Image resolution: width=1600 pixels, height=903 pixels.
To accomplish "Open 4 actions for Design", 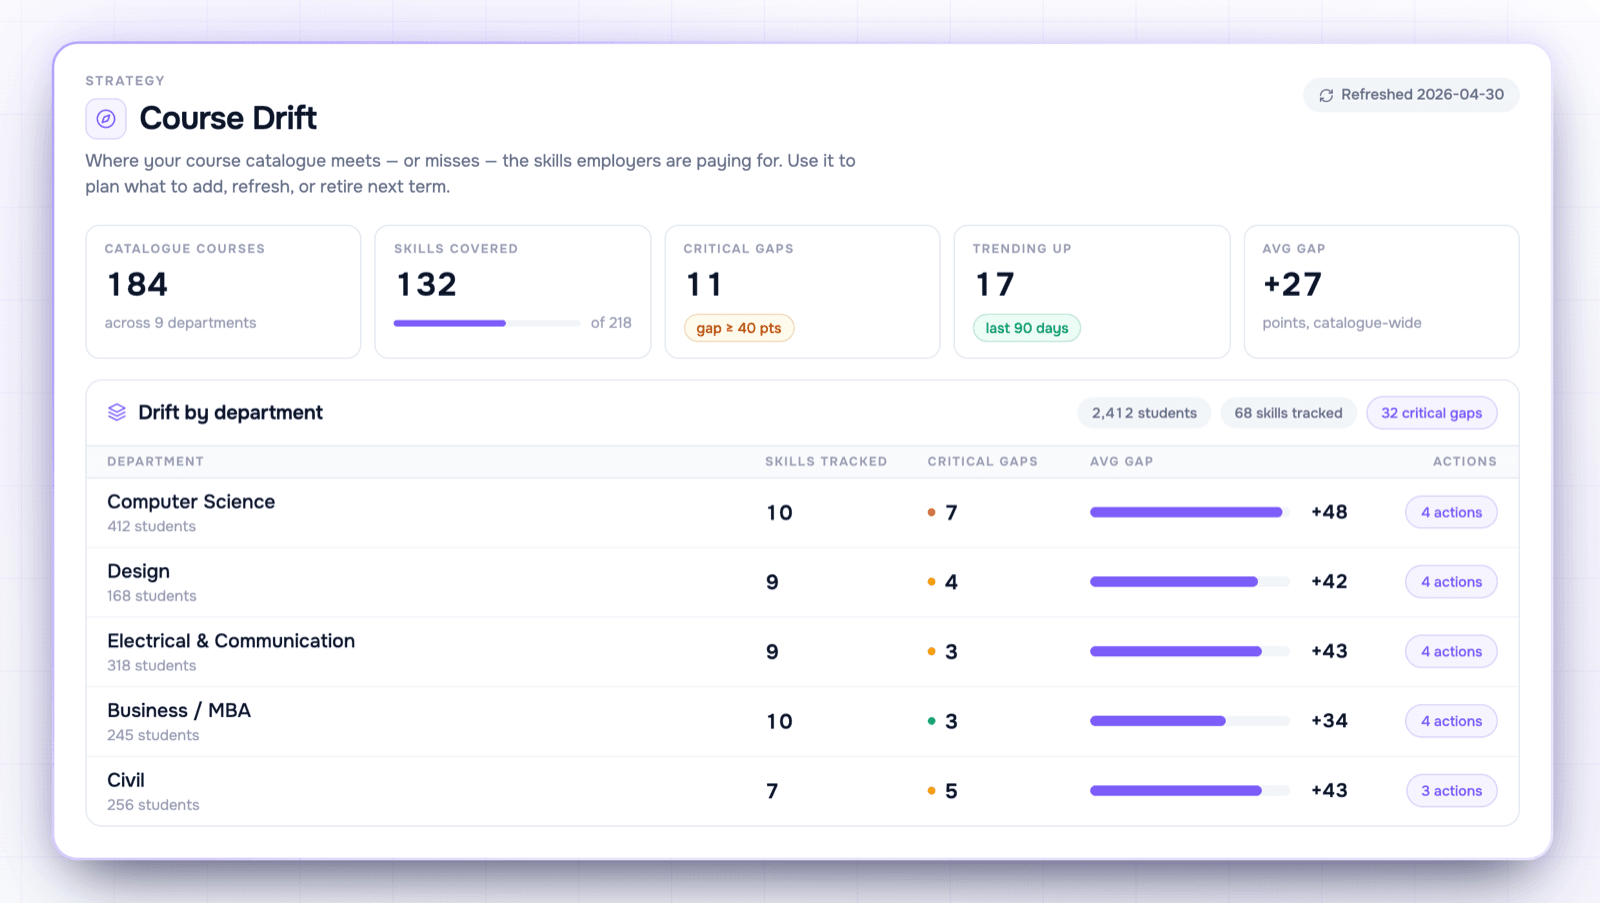I will point(1451,582).
